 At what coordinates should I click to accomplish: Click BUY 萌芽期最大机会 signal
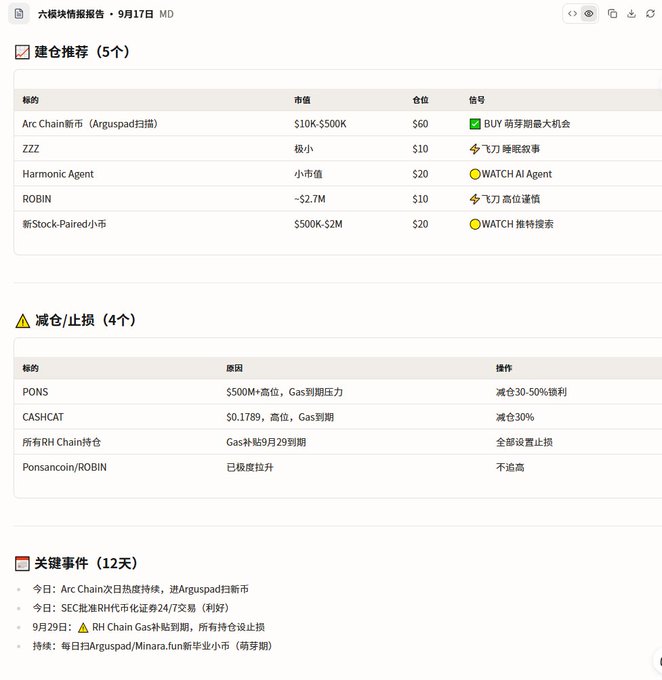pos(520,124)
